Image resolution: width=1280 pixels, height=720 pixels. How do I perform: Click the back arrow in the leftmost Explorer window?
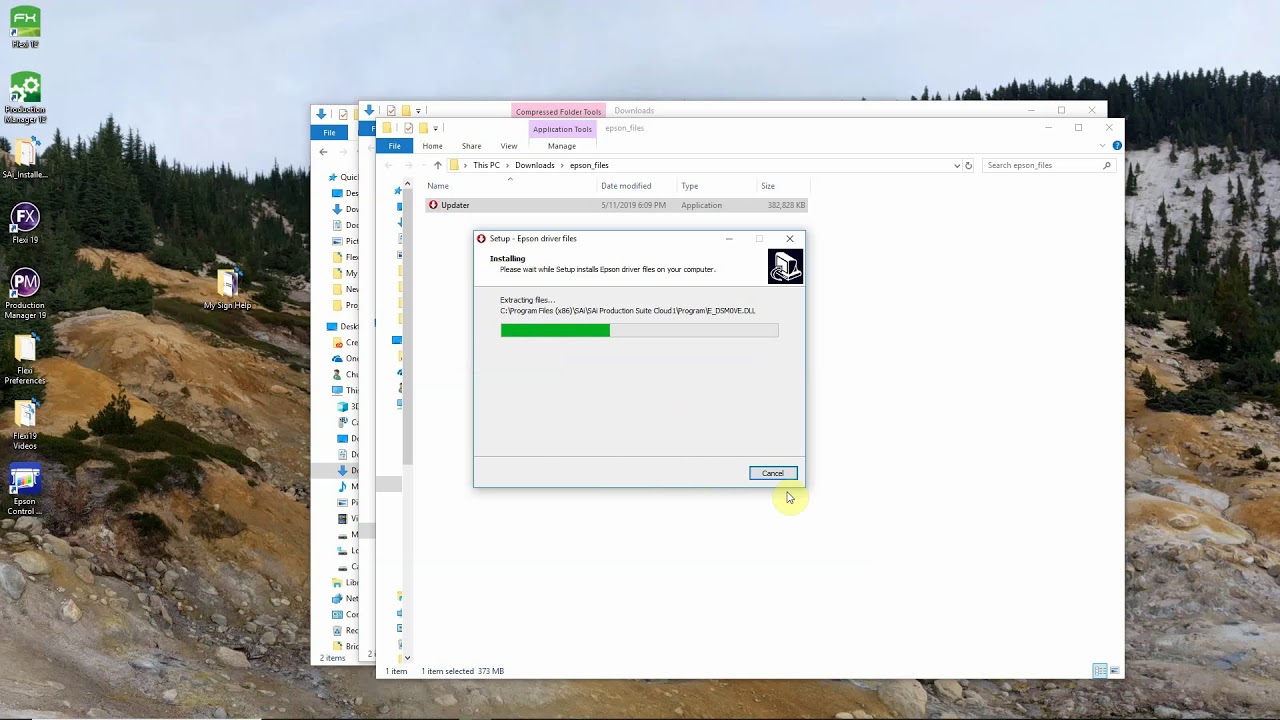tap(323, 152)
